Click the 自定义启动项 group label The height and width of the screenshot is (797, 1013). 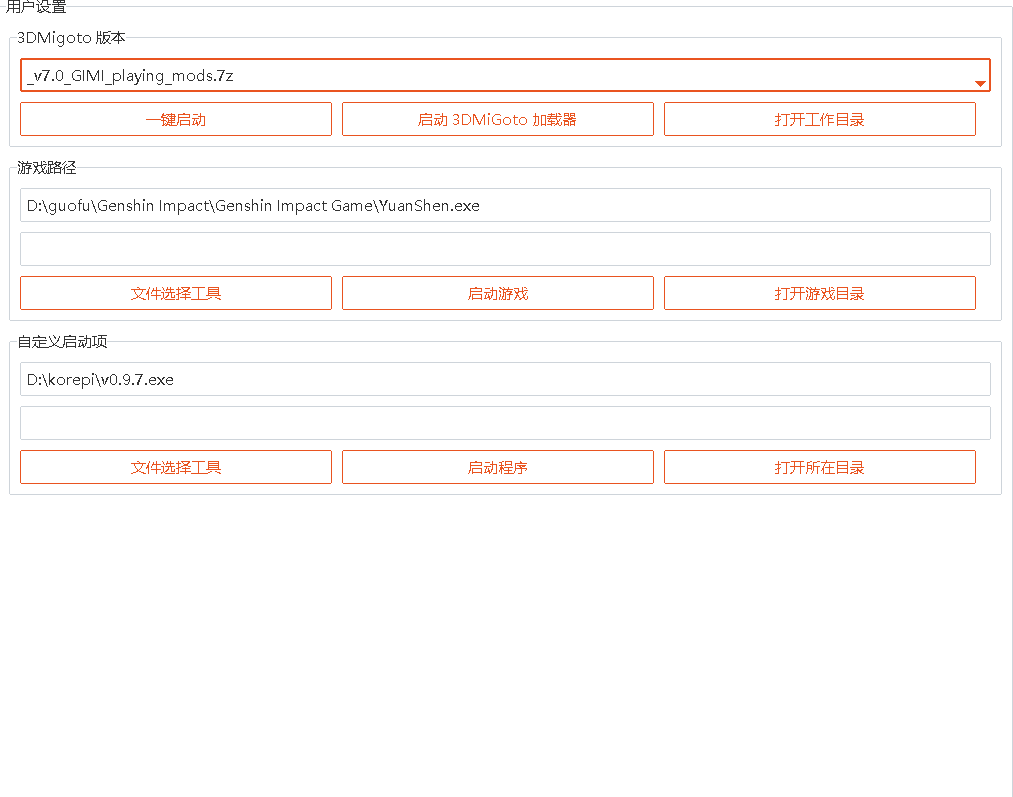coord(62,341)
